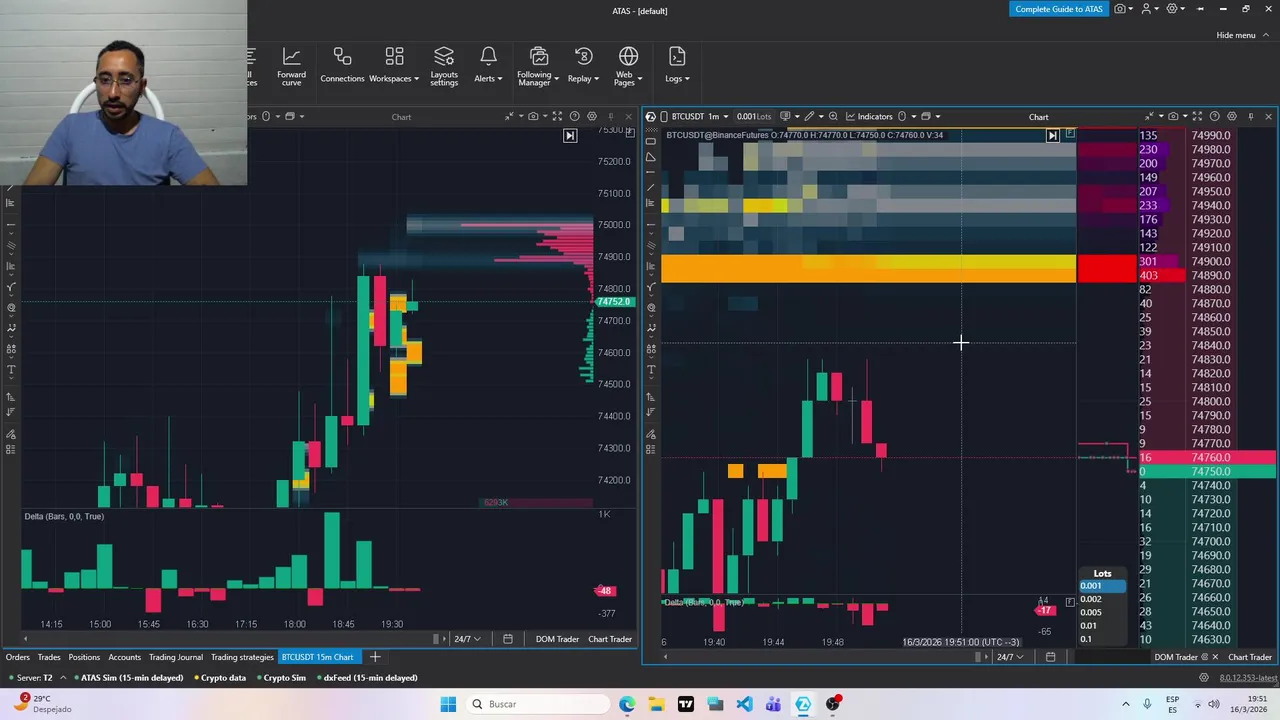
Task: Open the Layouts settings
Action: tap(444, 66)
